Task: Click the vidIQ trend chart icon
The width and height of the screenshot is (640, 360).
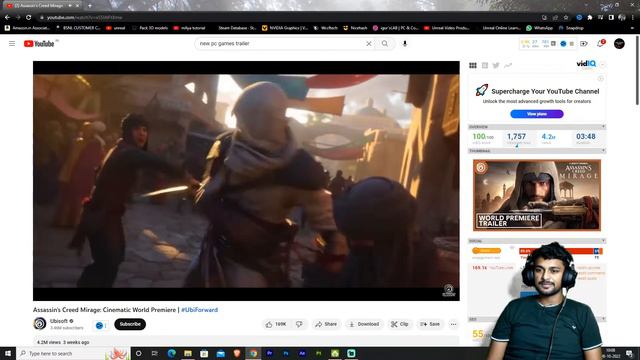Action: [x=508, y=65]
